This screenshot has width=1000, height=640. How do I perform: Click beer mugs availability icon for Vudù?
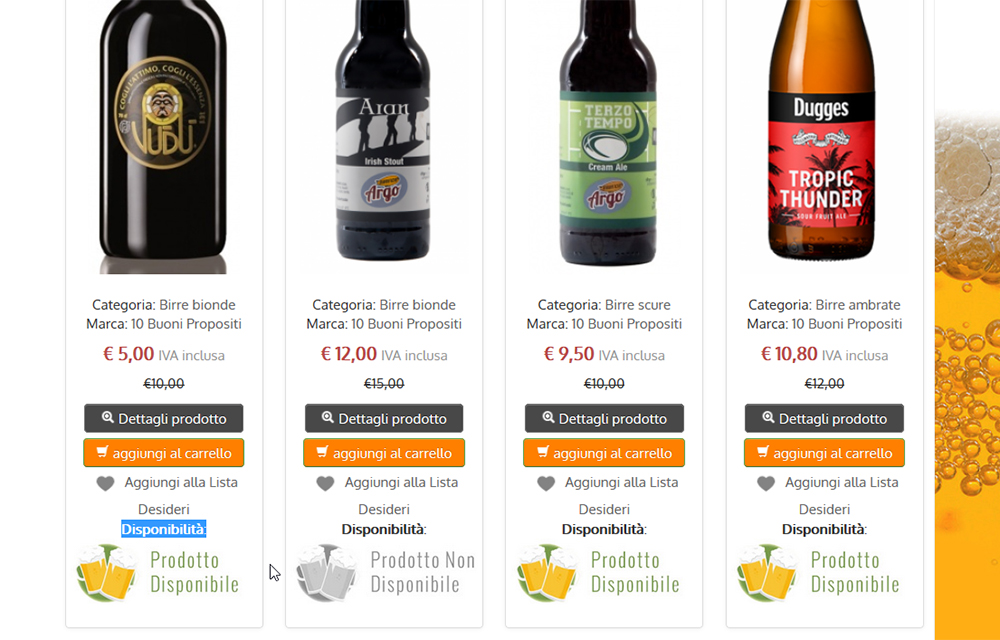click(107, 572)
